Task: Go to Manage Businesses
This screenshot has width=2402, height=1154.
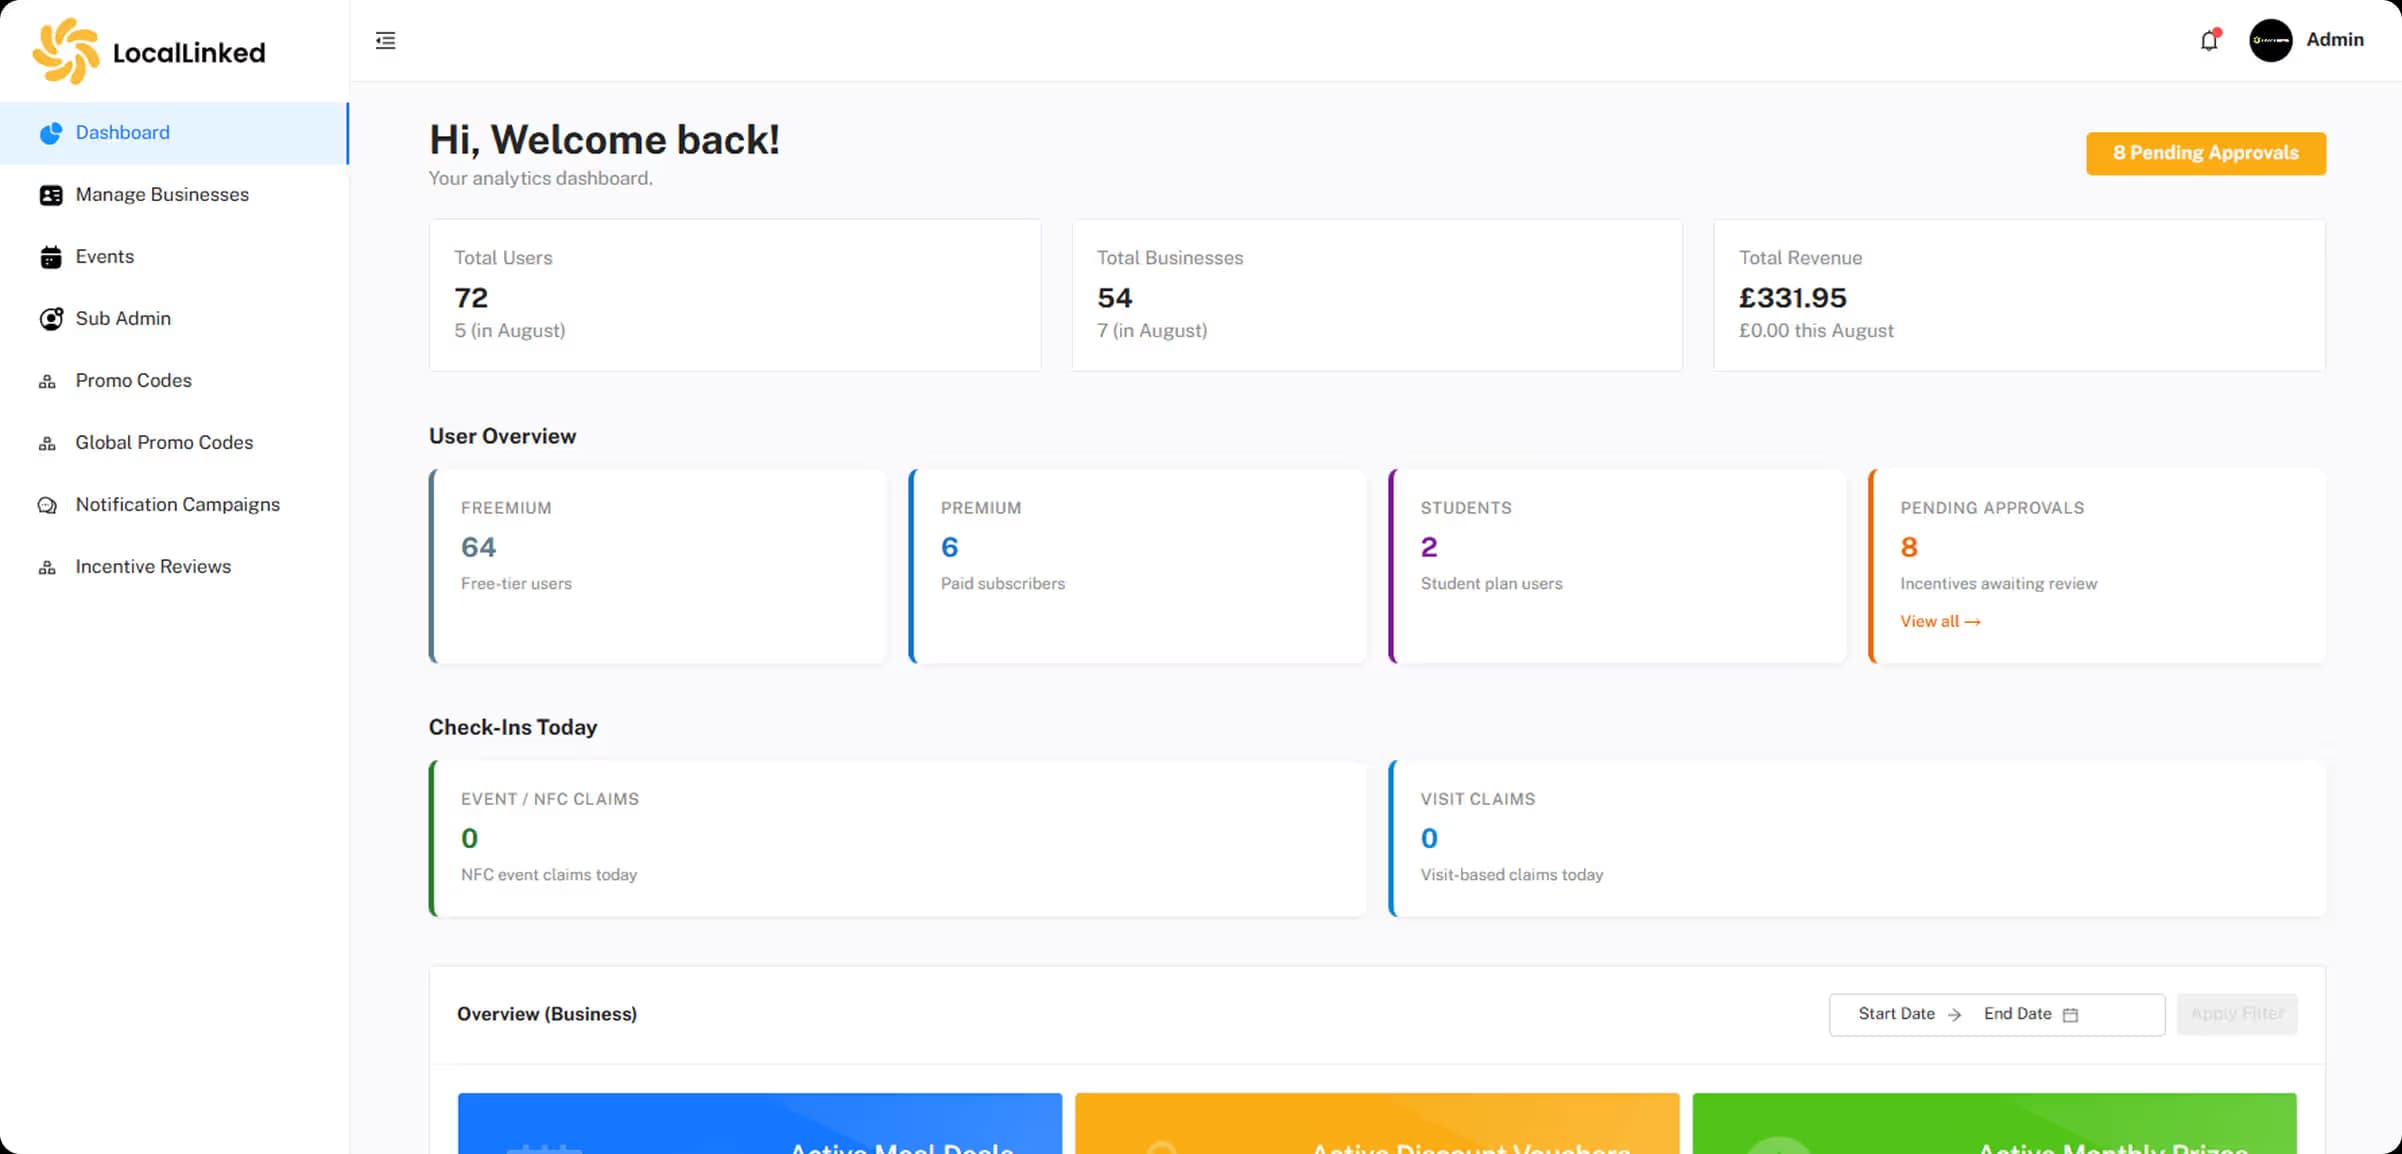Action: pos(174,195)
